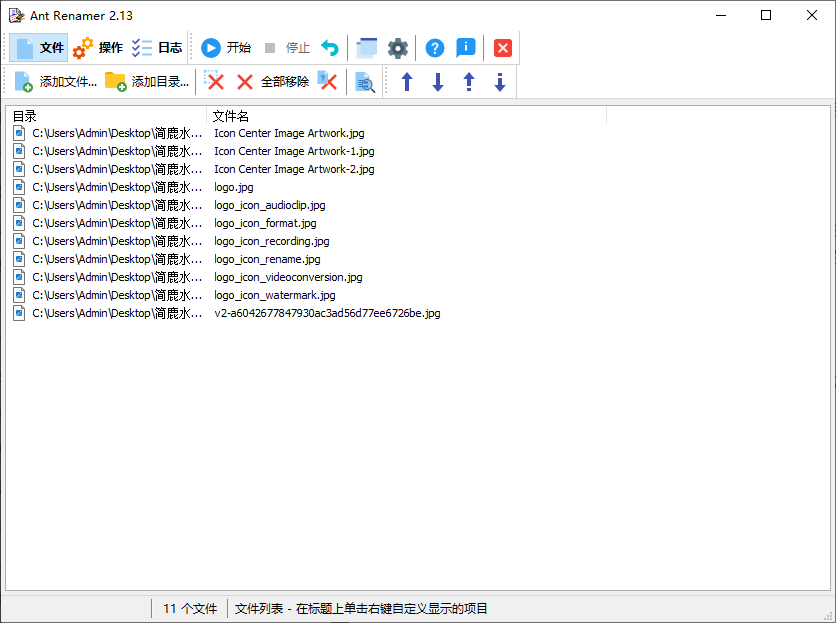Open the program settings gear

point(398,47)
